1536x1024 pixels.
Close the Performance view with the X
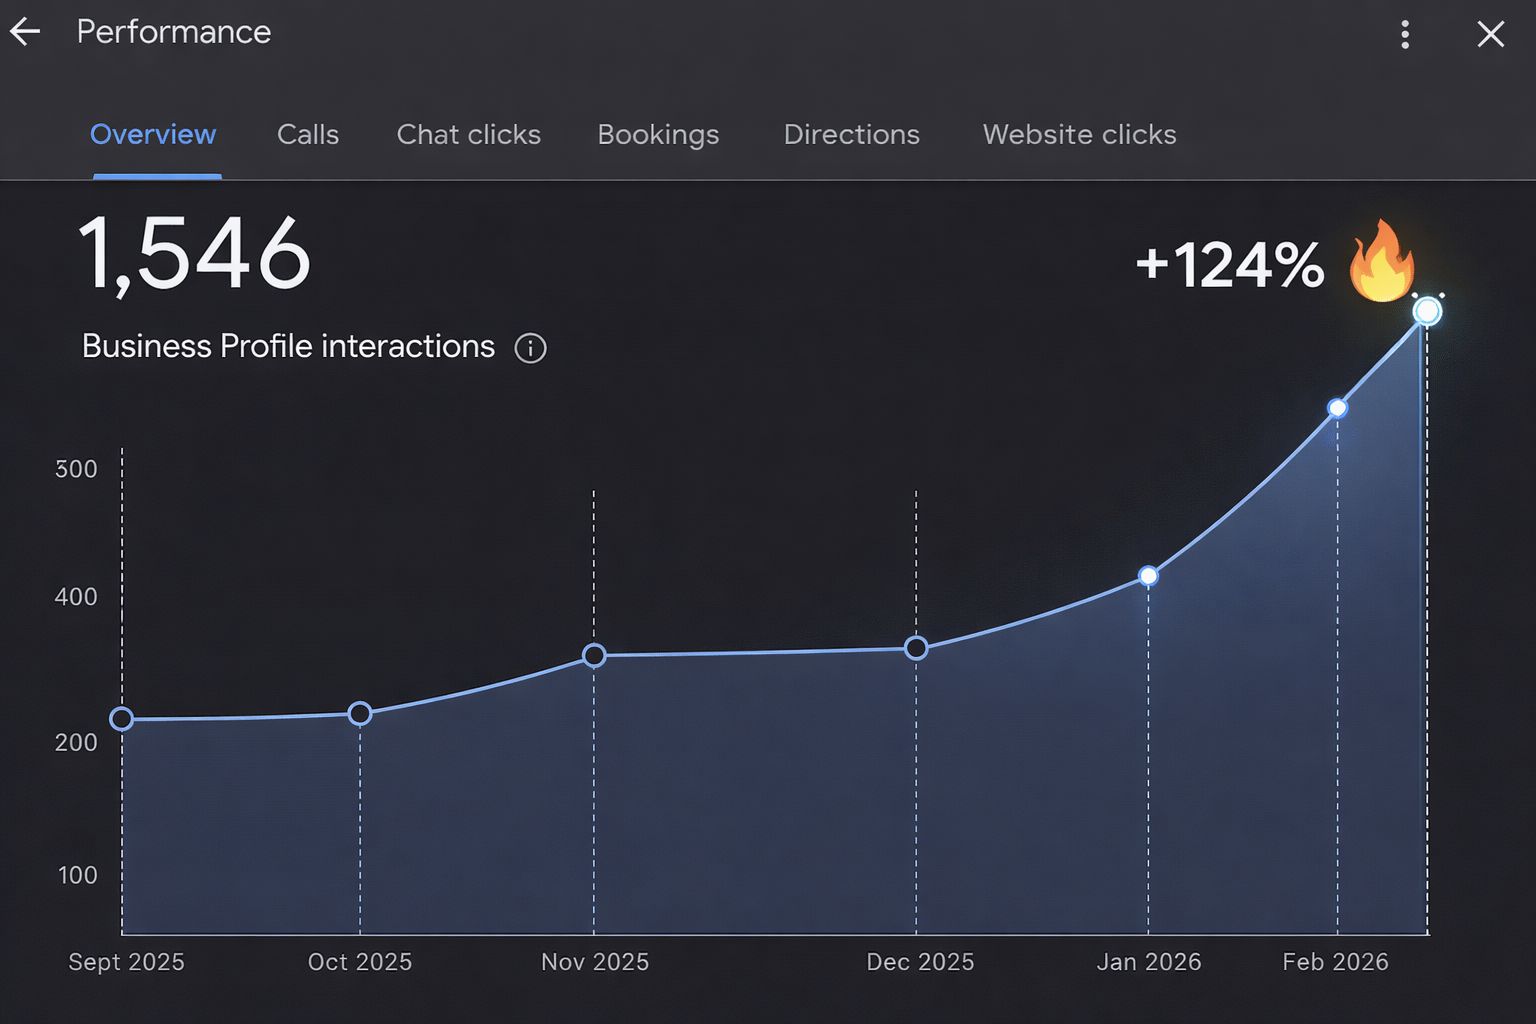point(1491,33)
